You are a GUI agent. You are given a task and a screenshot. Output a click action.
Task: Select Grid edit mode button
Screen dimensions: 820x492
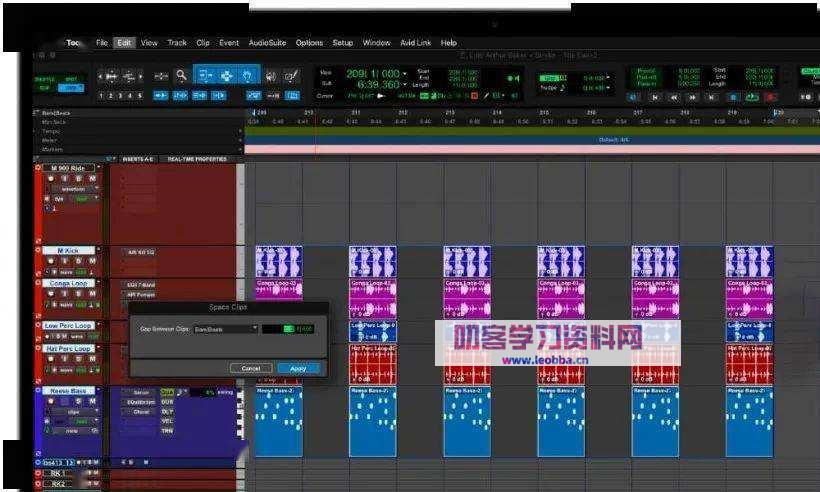71,88
